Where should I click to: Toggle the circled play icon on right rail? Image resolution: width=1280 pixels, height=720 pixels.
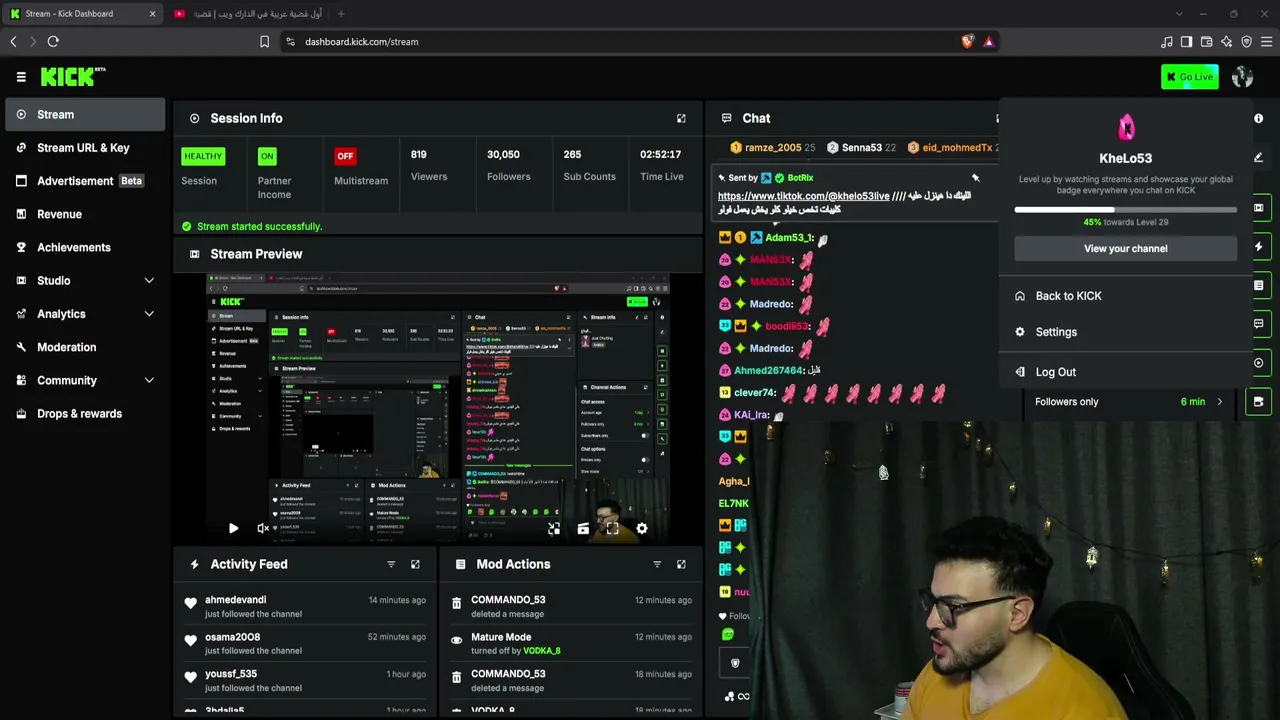tap(1258, 363)
